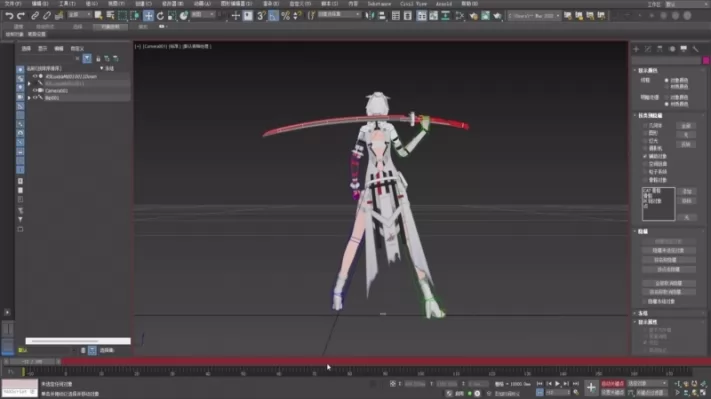Choose the Select Object arrow tool
711x399 pixels.
pos(98,16)
